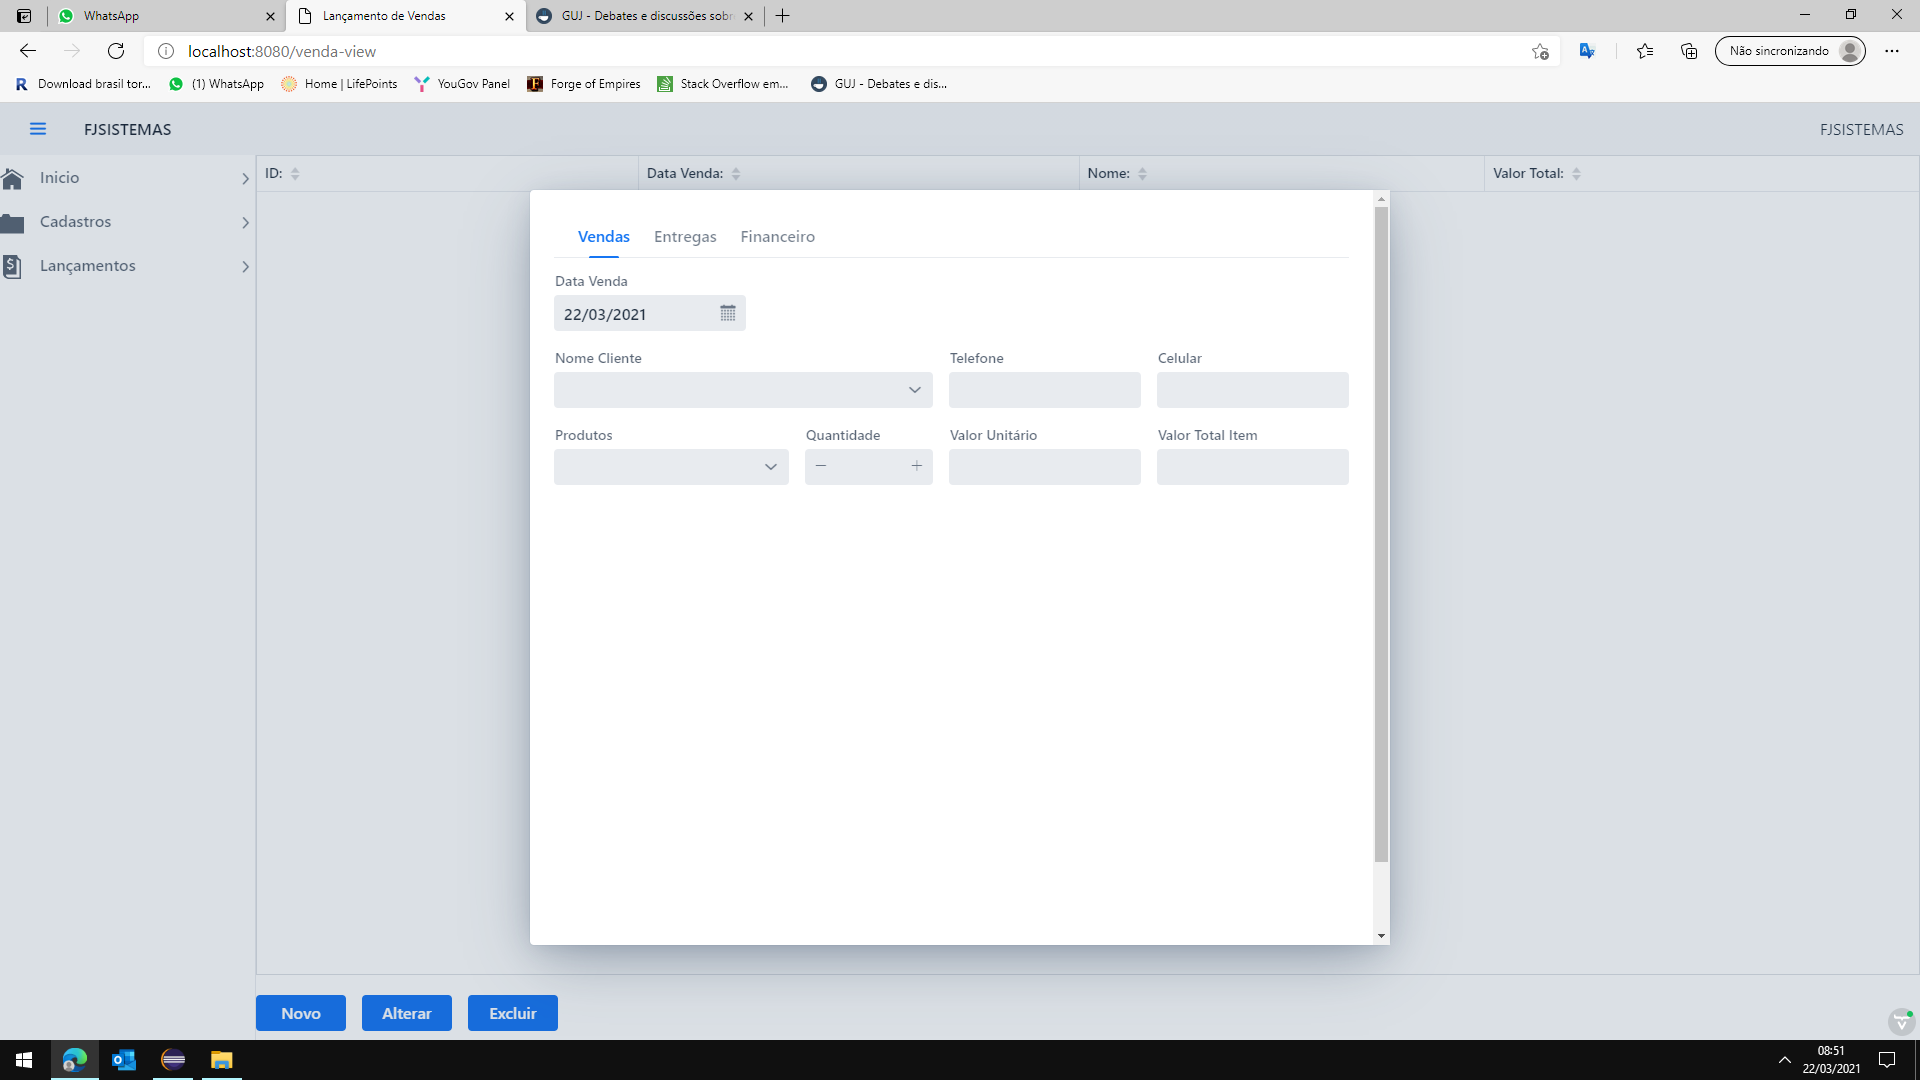
Task: Click the Inicio home icon
Action: [x=13, y=178]
